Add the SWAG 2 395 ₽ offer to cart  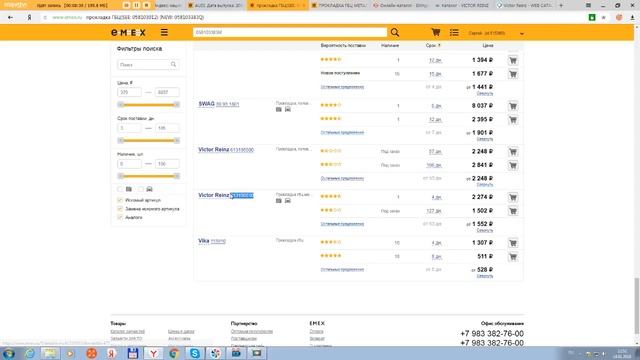pos(513,120)
